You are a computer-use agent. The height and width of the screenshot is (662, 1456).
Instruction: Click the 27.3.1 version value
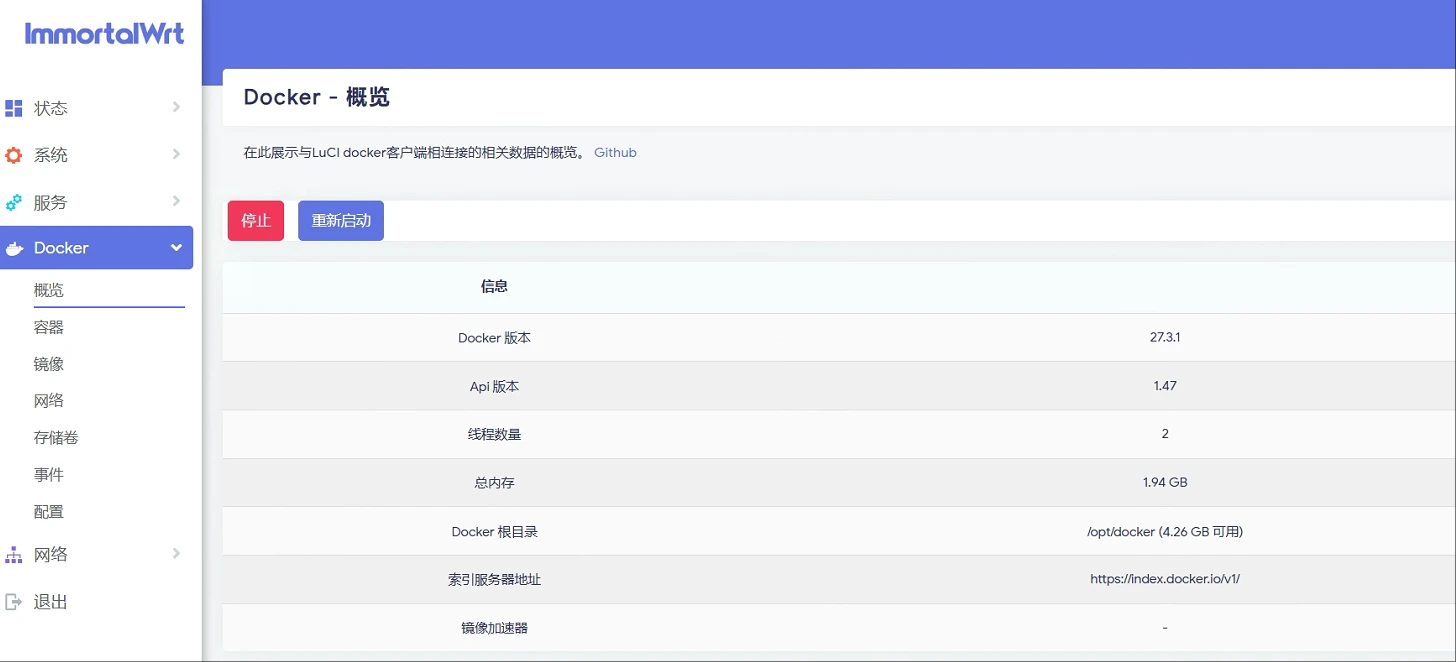[1165, 338]
